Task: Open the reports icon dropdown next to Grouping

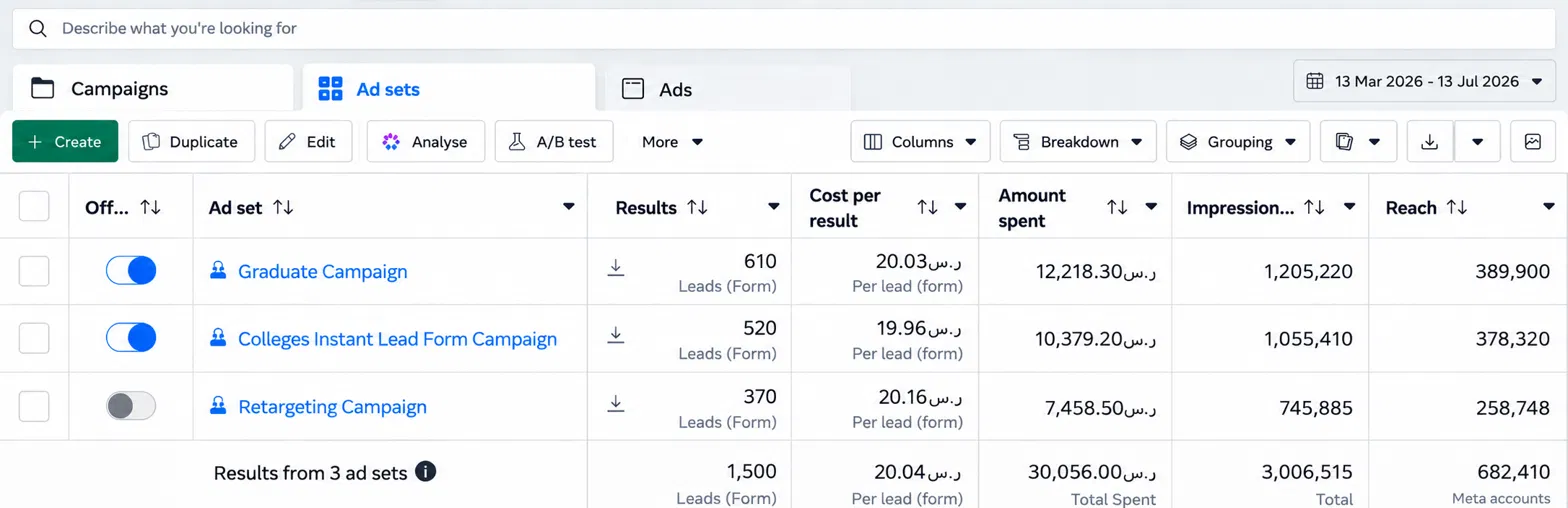Action: point(1358,142)
